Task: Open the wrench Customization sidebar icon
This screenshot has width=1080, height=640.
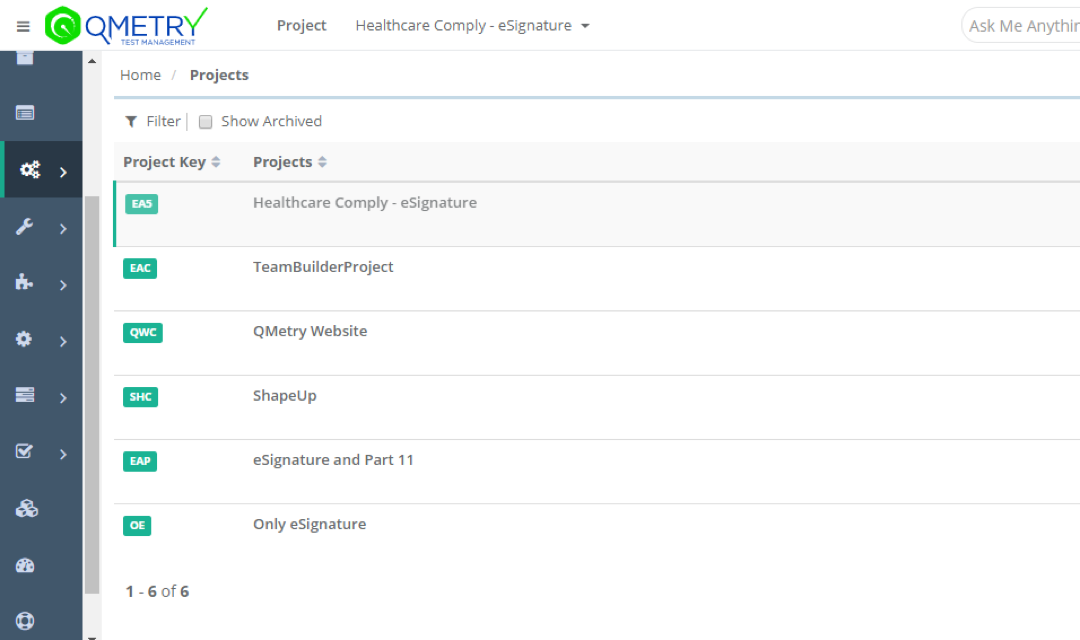Action: pos(25,227)
